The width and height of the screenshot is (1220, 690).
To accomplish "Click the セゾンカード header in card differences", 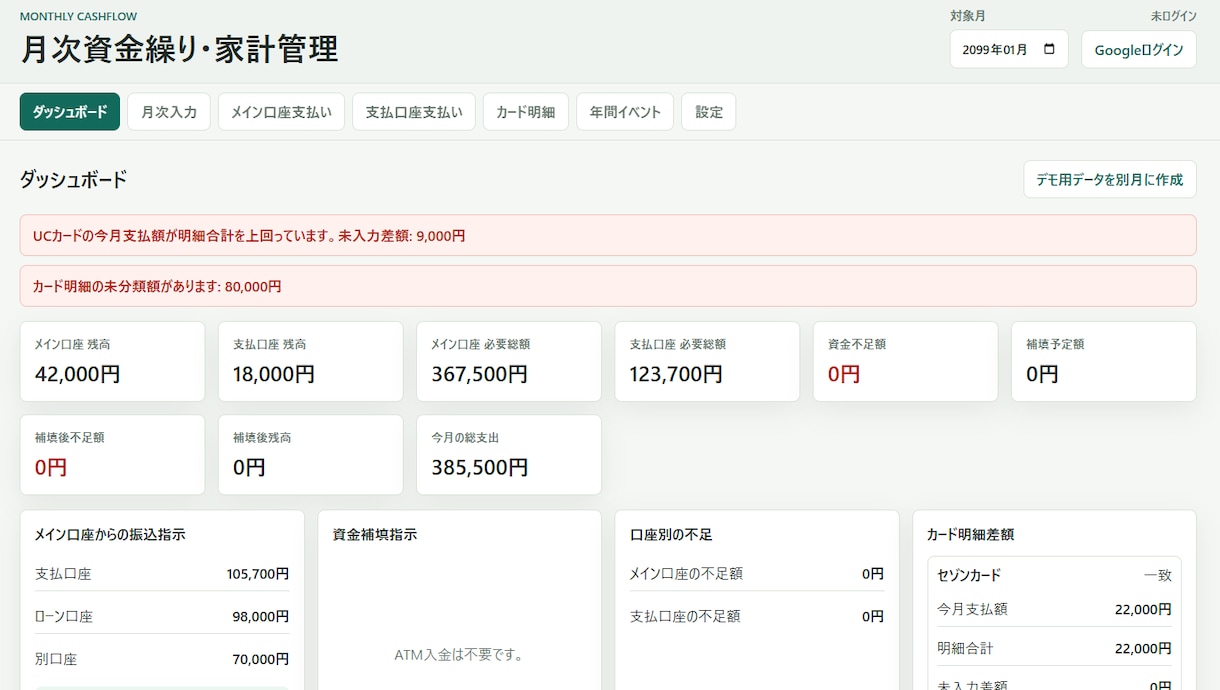I will (969, 575).
